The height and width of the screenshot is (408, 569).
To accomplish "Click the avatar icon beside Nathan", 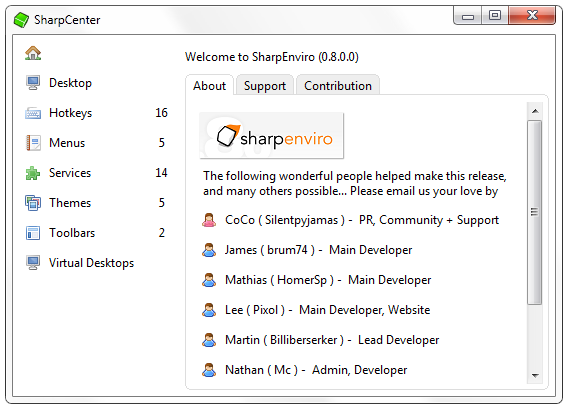I will [209, 370].
